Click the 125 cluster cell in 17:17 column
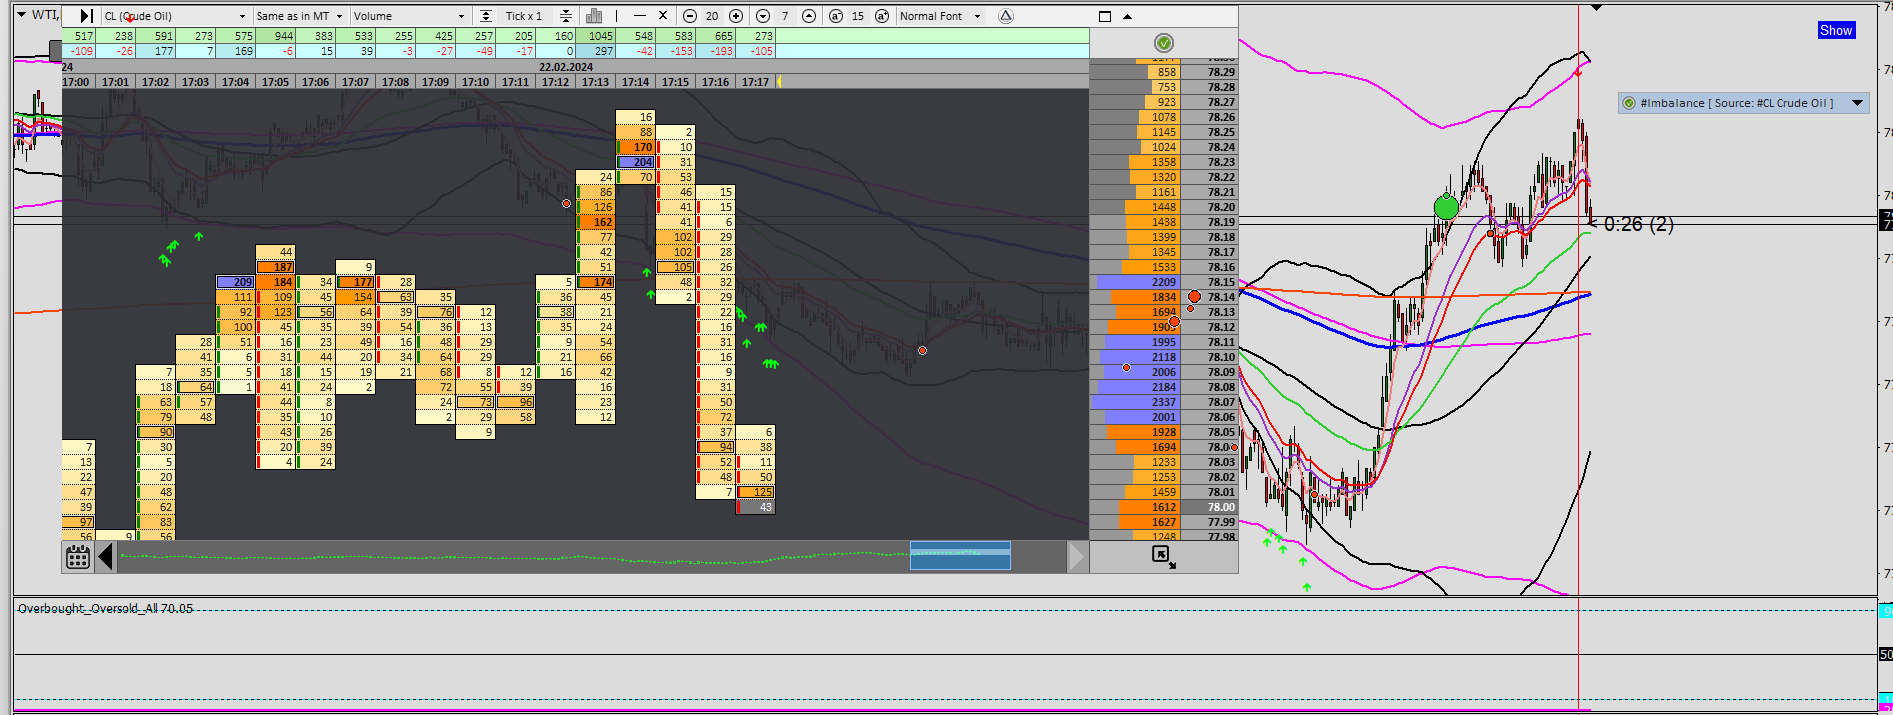The height and width of the screenshot is (715, 1893). click(756, 492)
